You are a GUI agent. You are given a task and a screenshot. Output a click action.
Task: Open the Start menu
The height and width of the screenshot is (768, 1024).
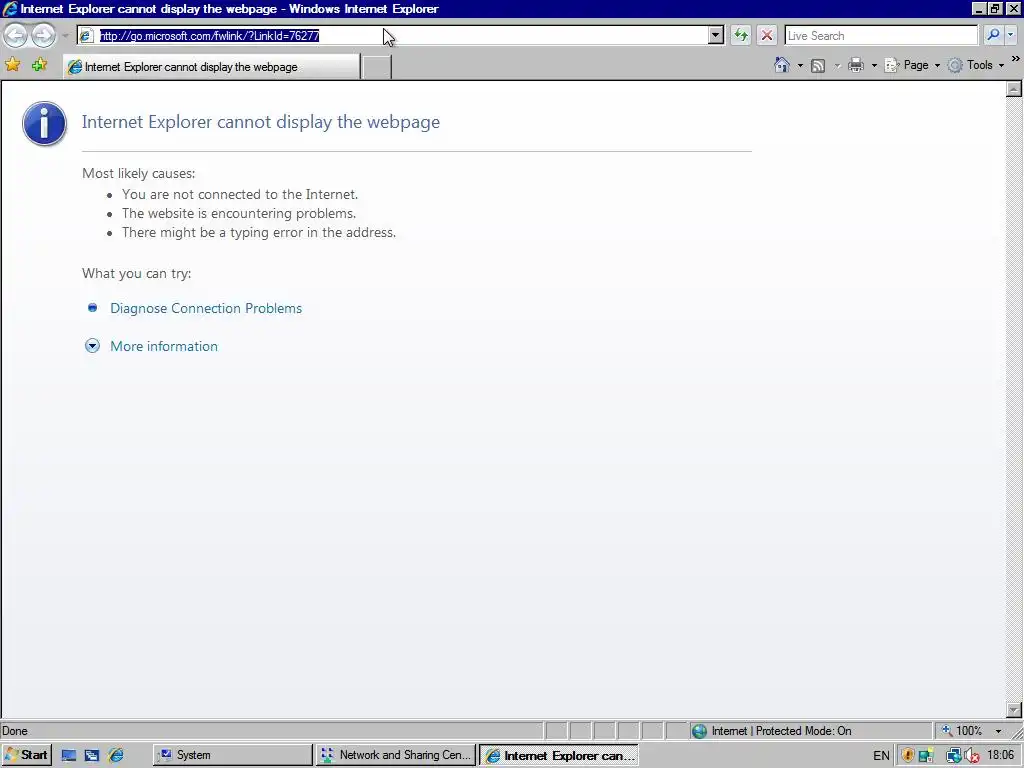pyautogui.click(x=25, y=755)
